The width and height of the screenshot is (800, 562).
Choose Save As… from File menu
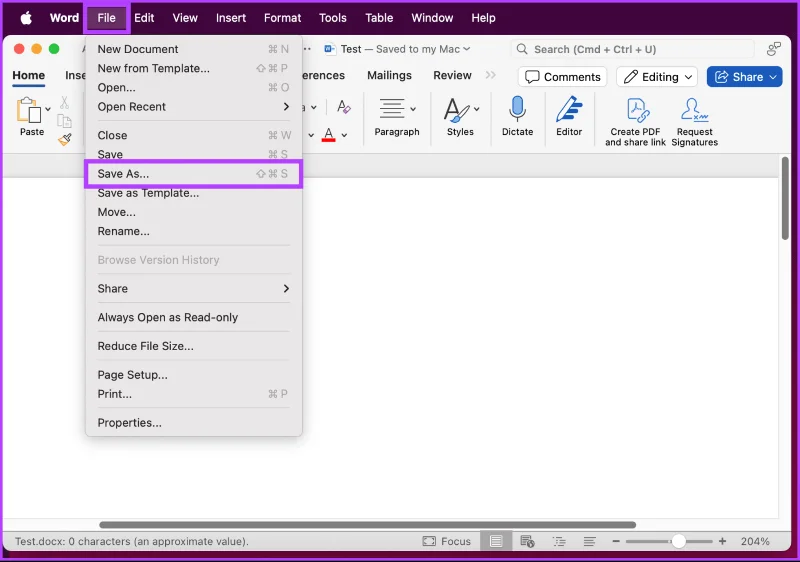tap(193, 174)
